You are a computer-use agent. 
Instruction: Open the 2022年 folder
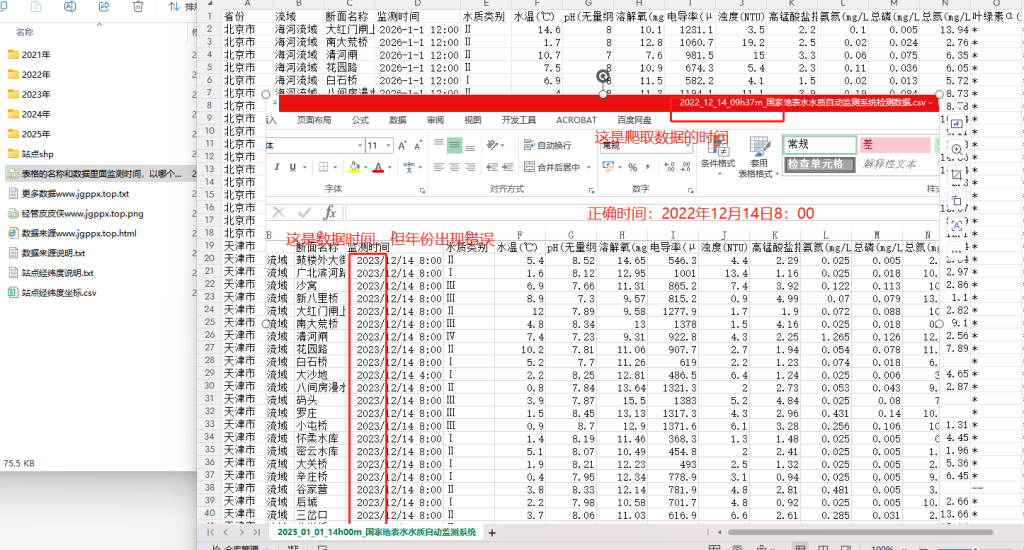29,74
